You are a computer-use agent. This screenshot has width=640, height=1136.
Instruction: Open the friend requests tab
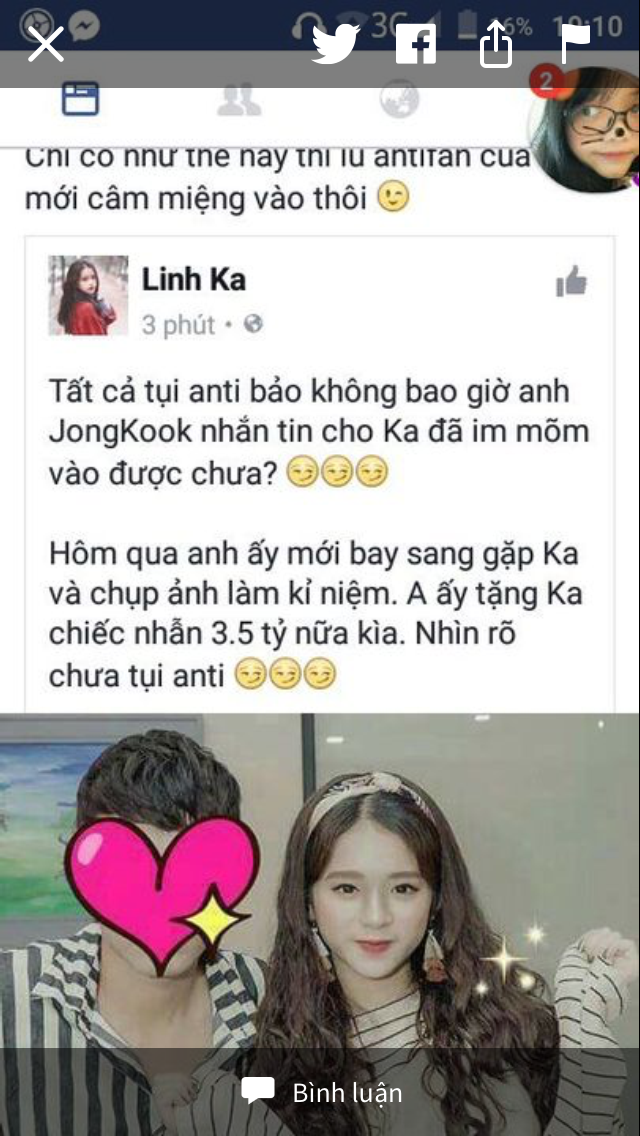(239, 100)
